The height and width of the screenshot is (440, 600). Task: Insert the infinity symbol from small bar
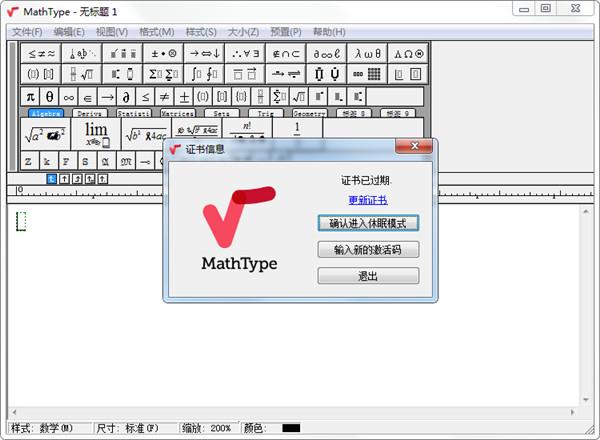click(68, 97)
